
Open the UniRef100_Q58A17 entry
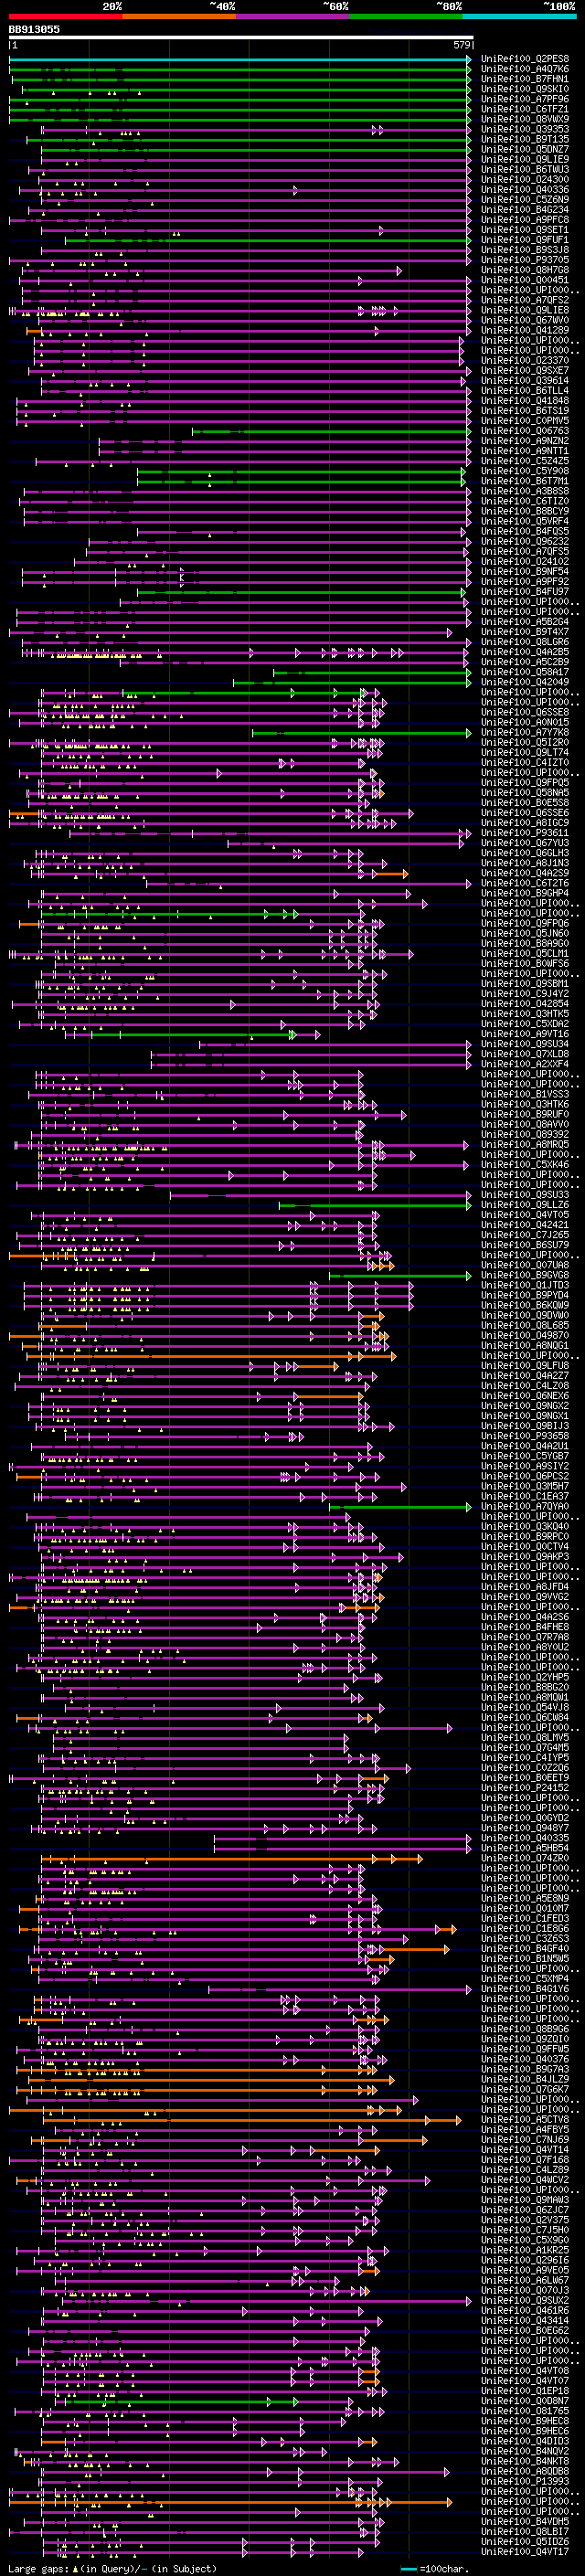(x=525, y=673)
